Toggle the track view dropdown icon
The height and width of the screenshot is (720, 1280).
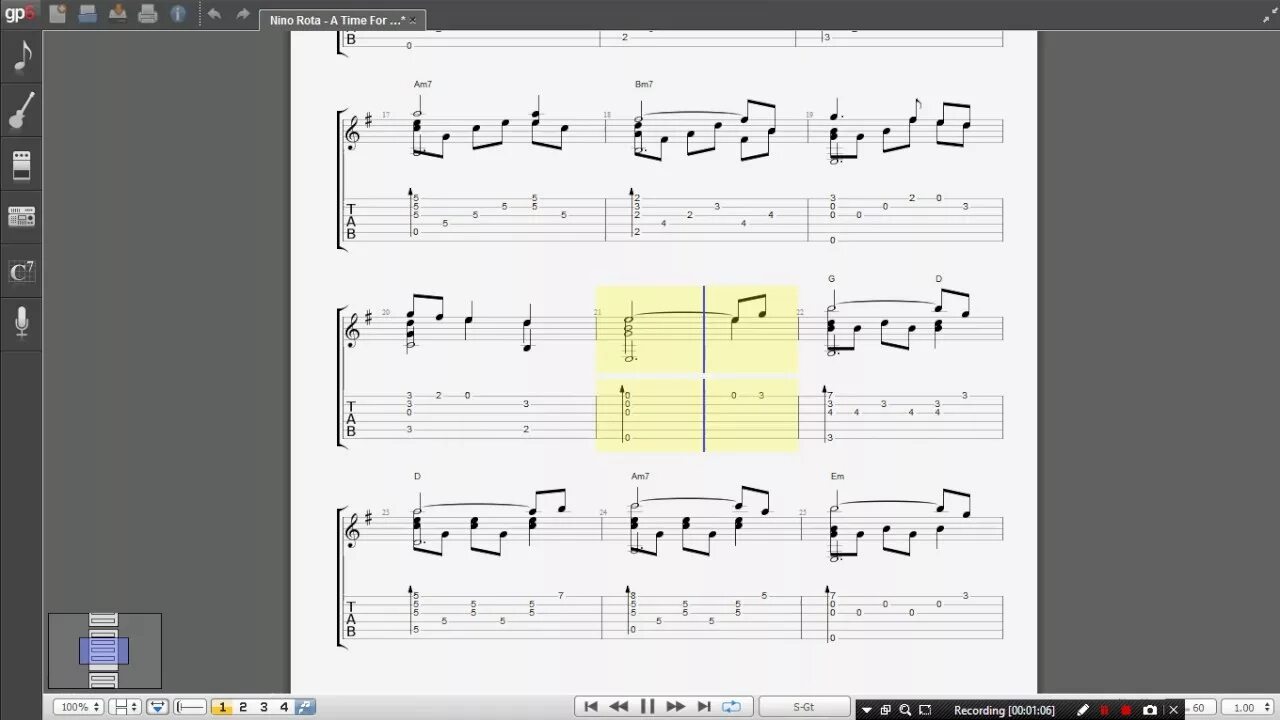157,707
